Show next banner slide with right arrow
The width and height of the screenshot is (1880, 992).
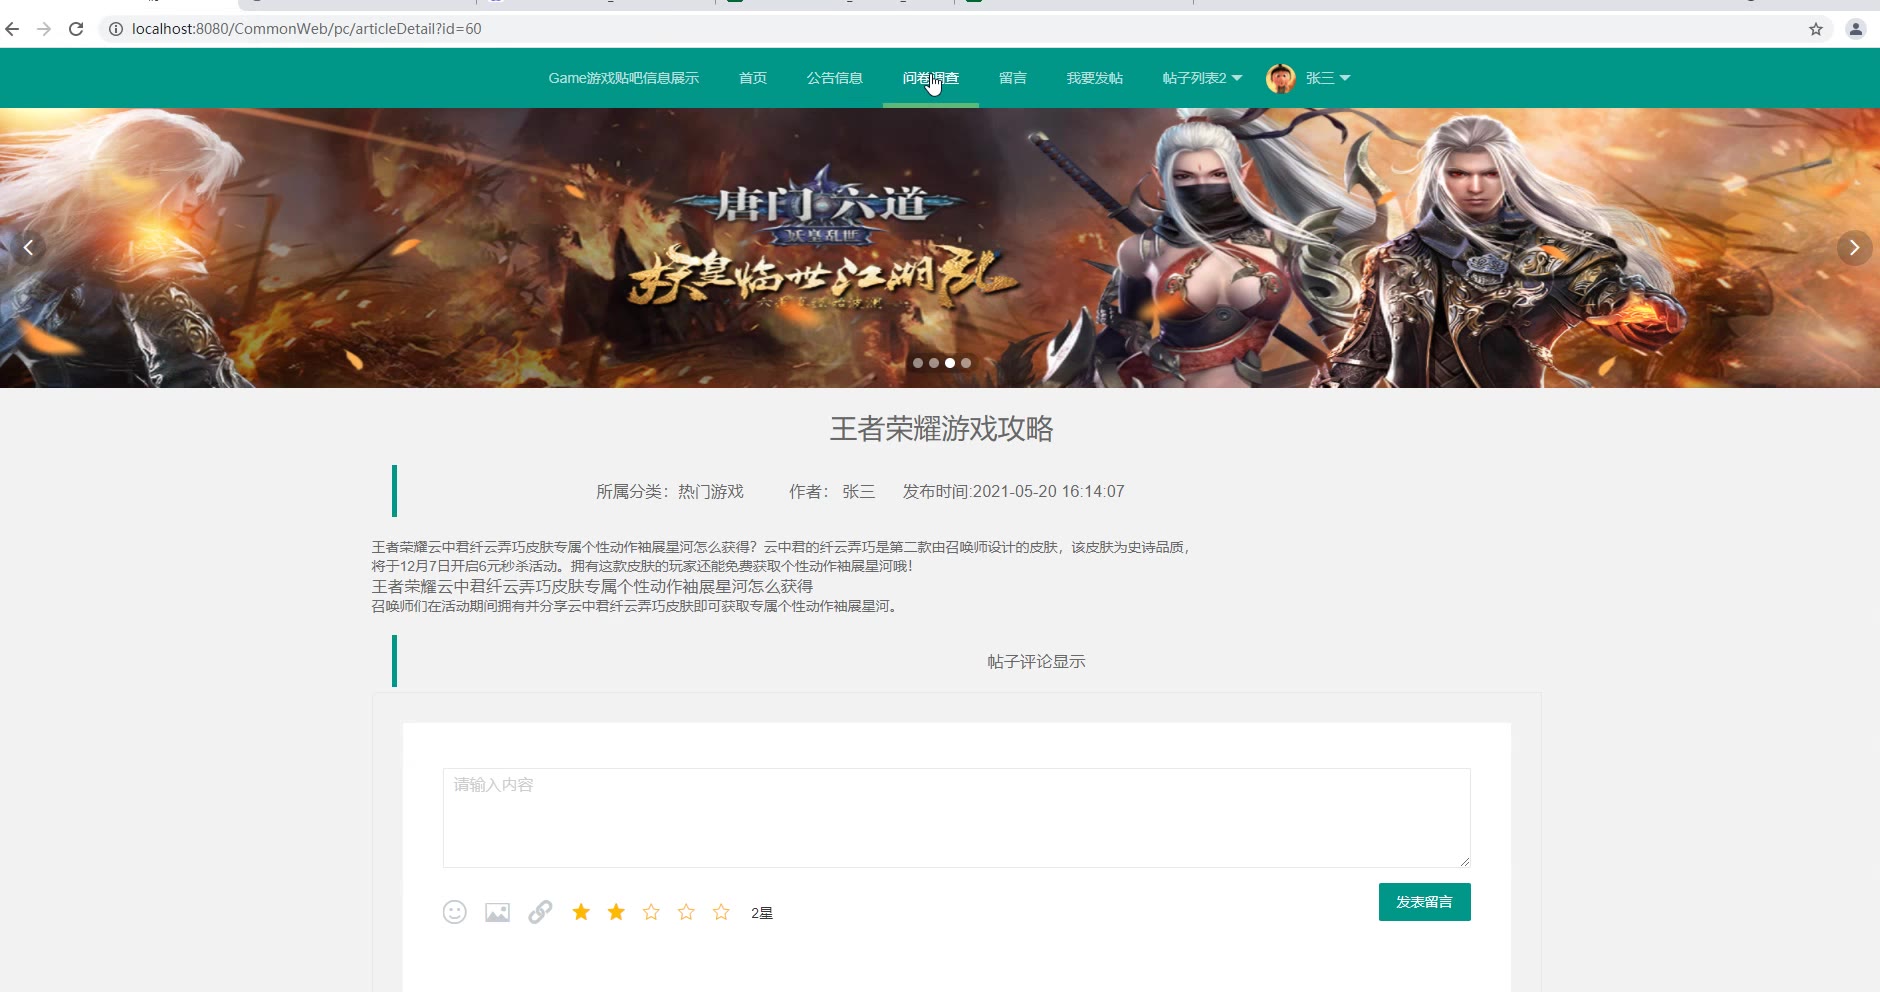tap(1854, 248)
